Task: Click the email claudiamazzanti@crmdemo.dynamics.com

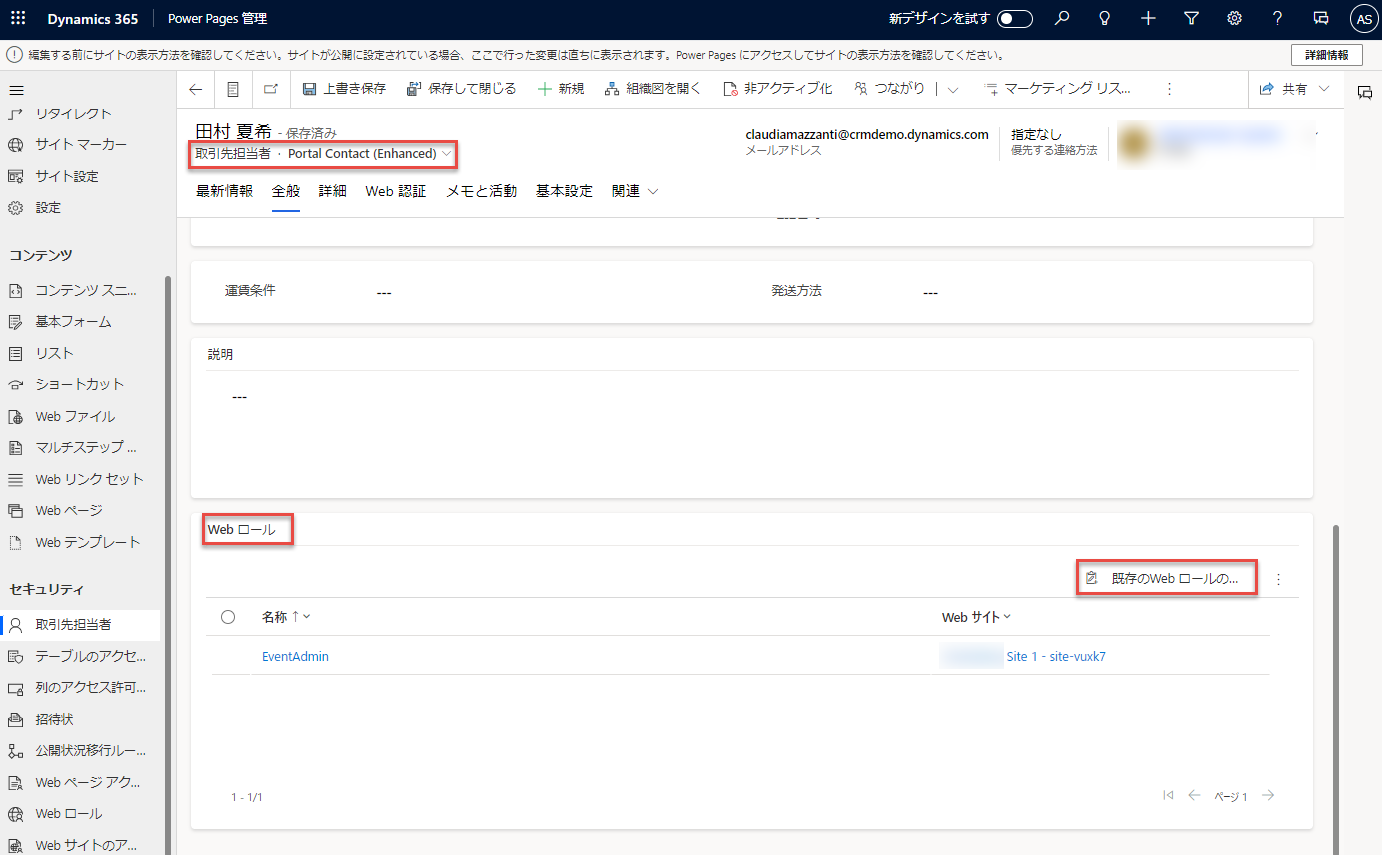Action: (867, 134)
